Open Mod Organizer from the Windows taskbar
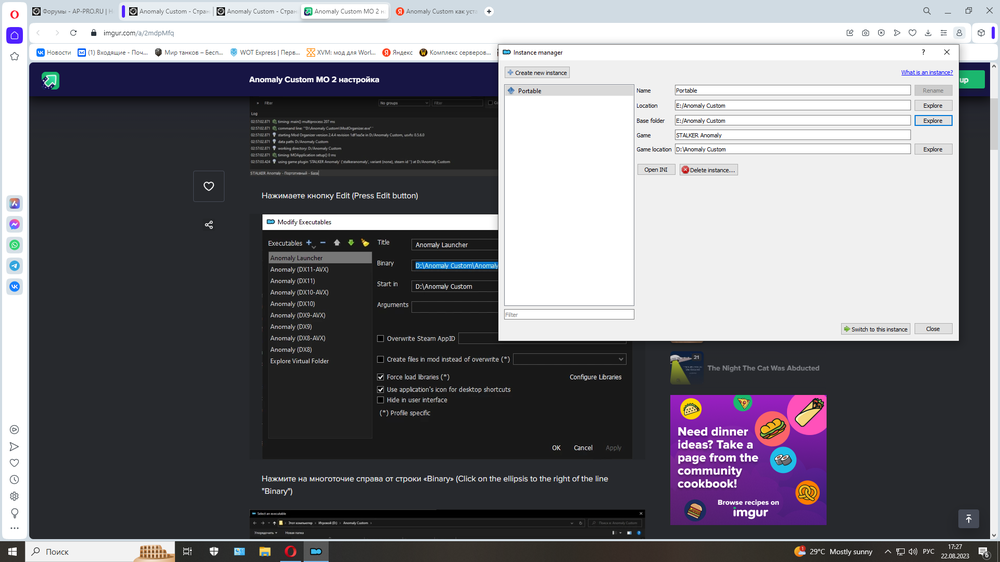Screen dimensions: 1000x562 (316, 551)
